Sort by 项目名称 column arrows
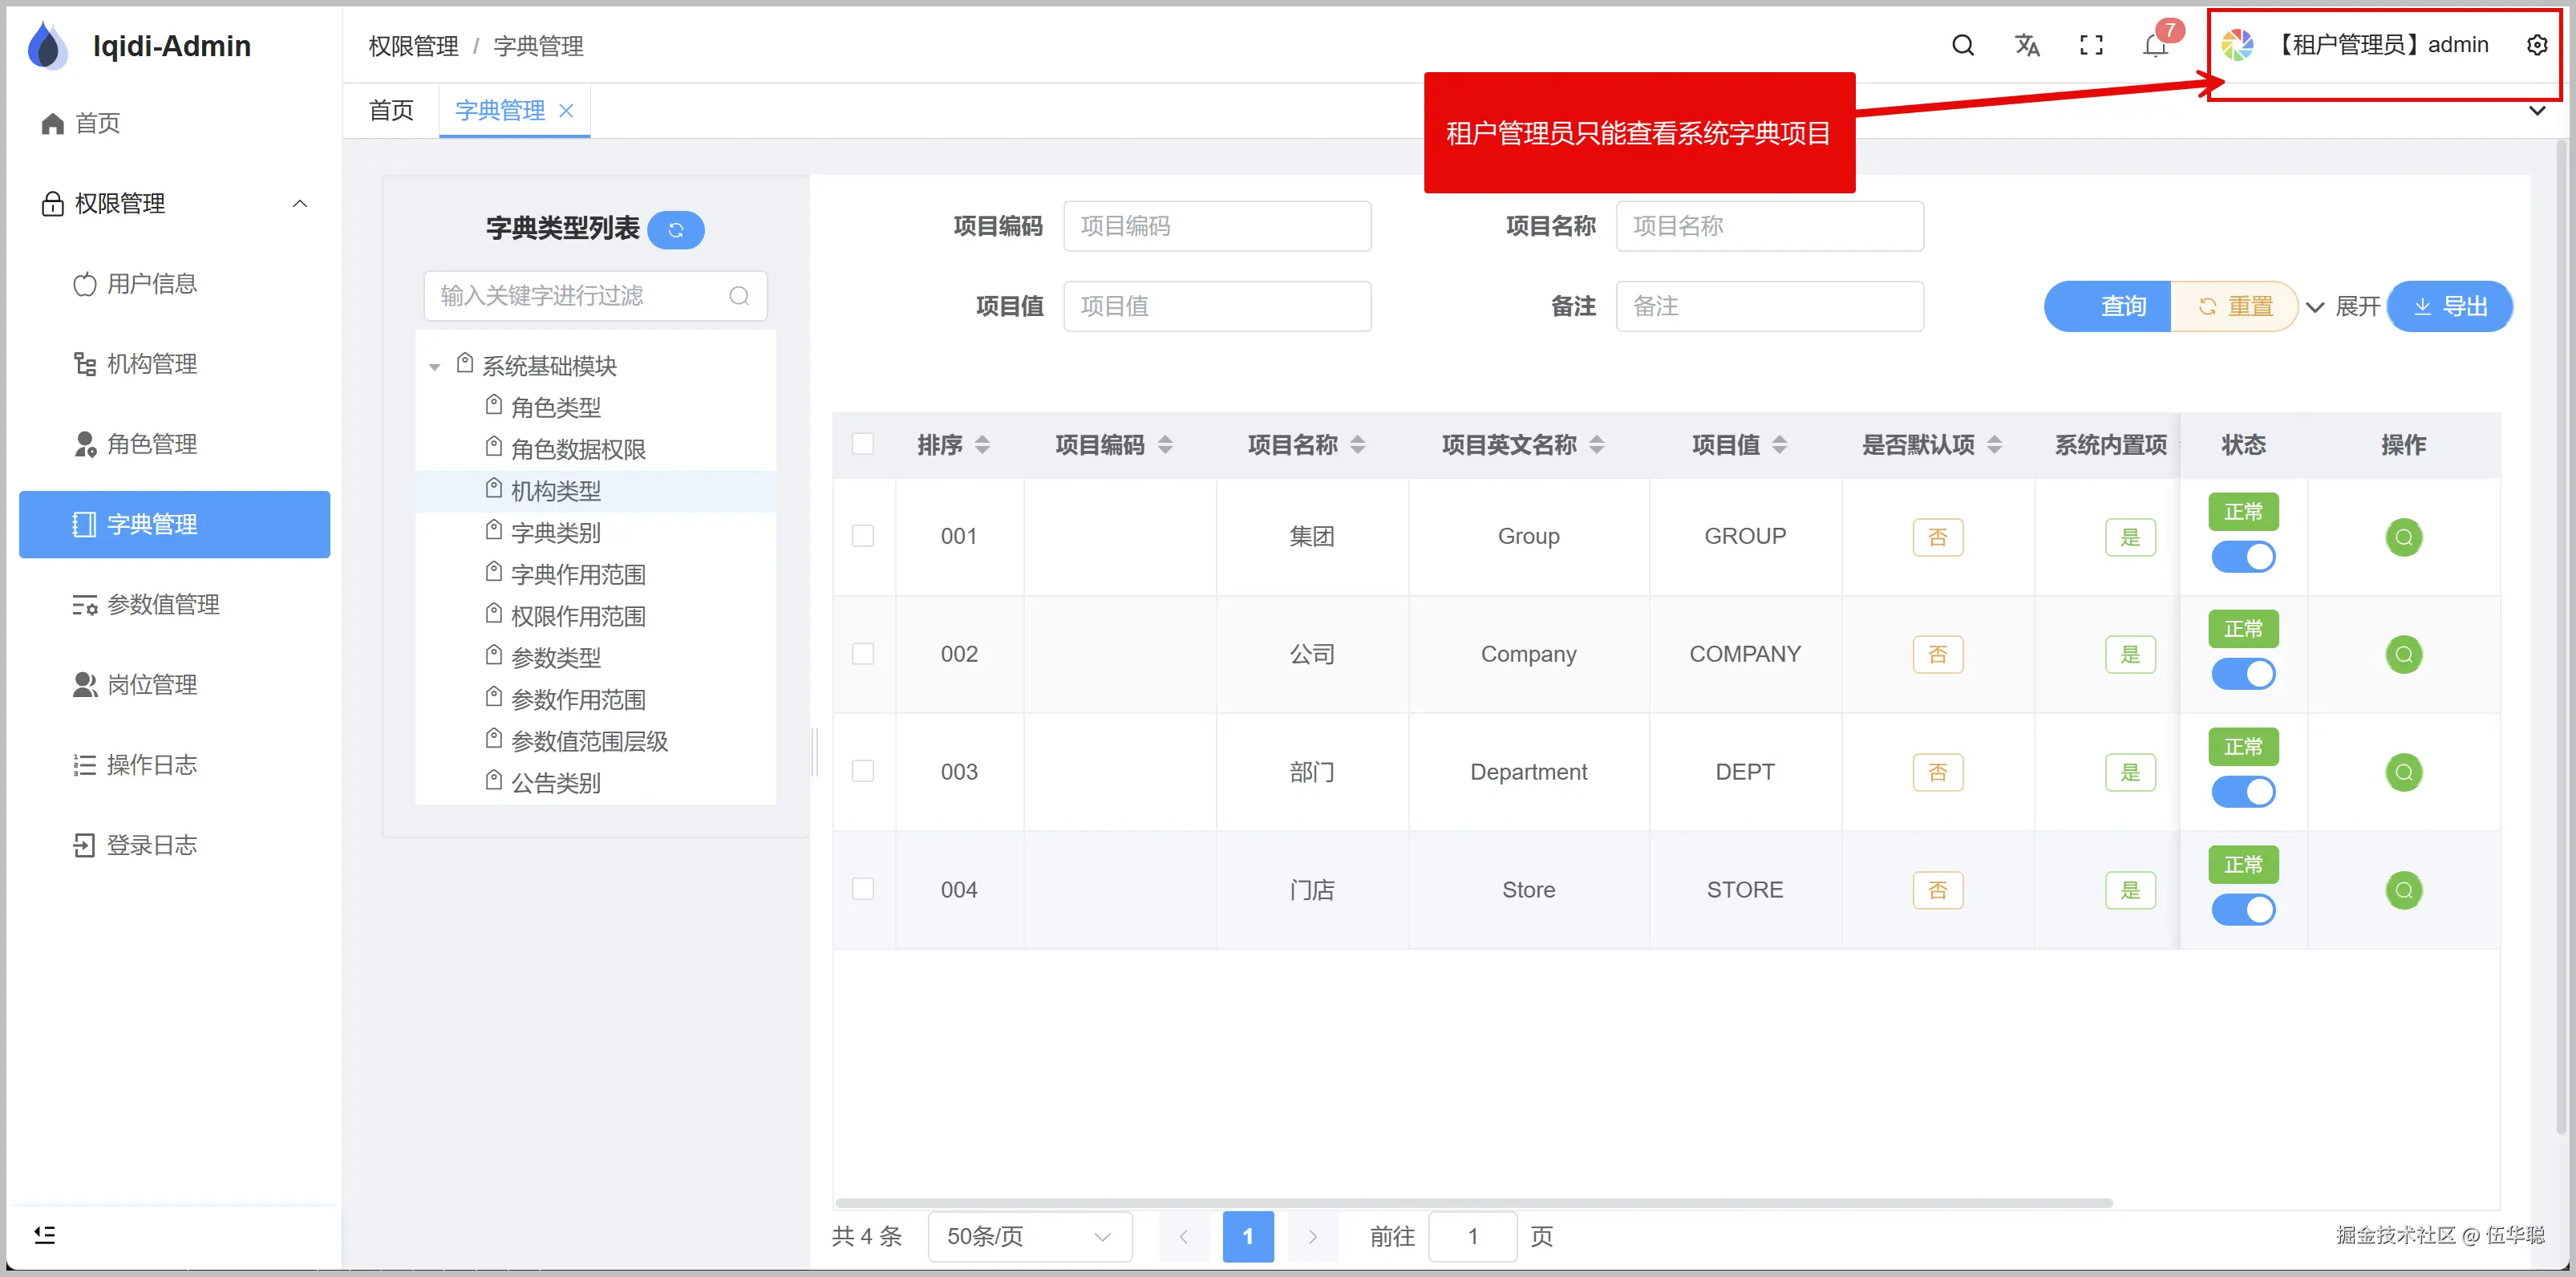 tap(1357, 445)
